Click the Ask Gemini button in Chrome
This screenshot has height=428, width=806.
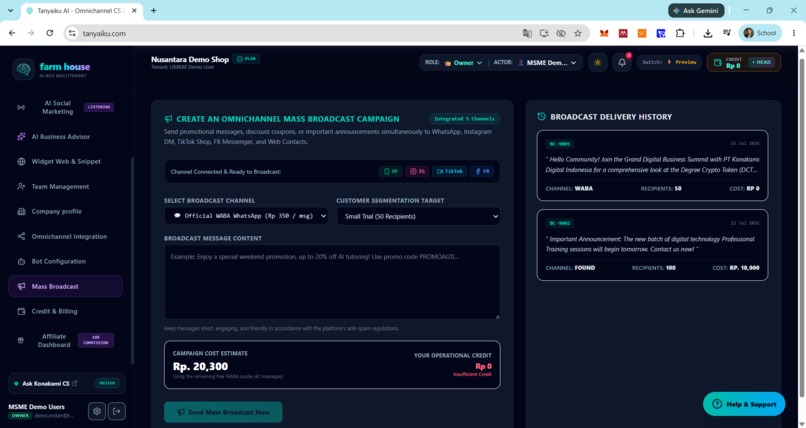click(696, 10)
